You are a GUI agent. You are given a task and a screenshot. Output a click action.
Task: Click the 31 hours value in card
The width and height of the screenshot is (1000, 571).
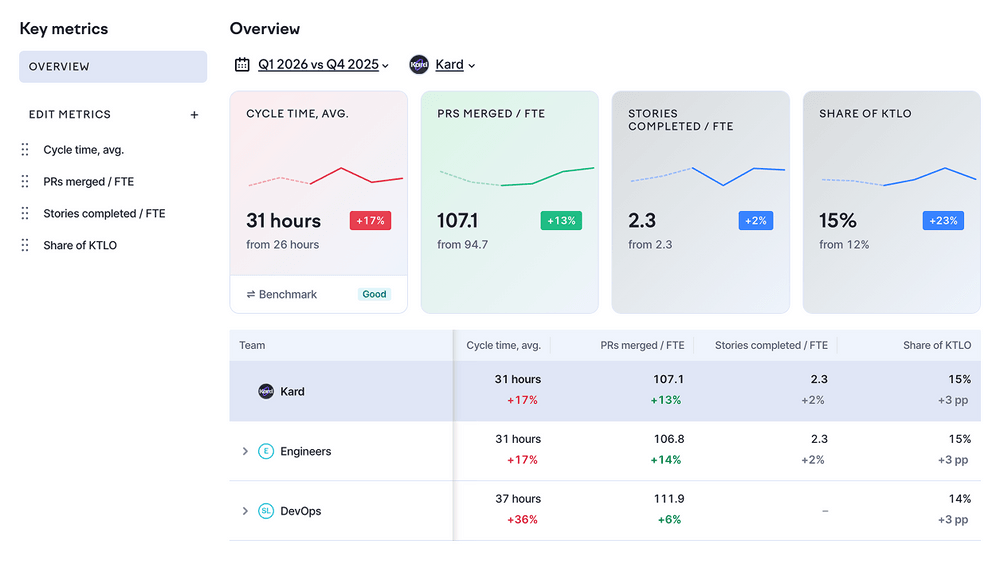283,221
